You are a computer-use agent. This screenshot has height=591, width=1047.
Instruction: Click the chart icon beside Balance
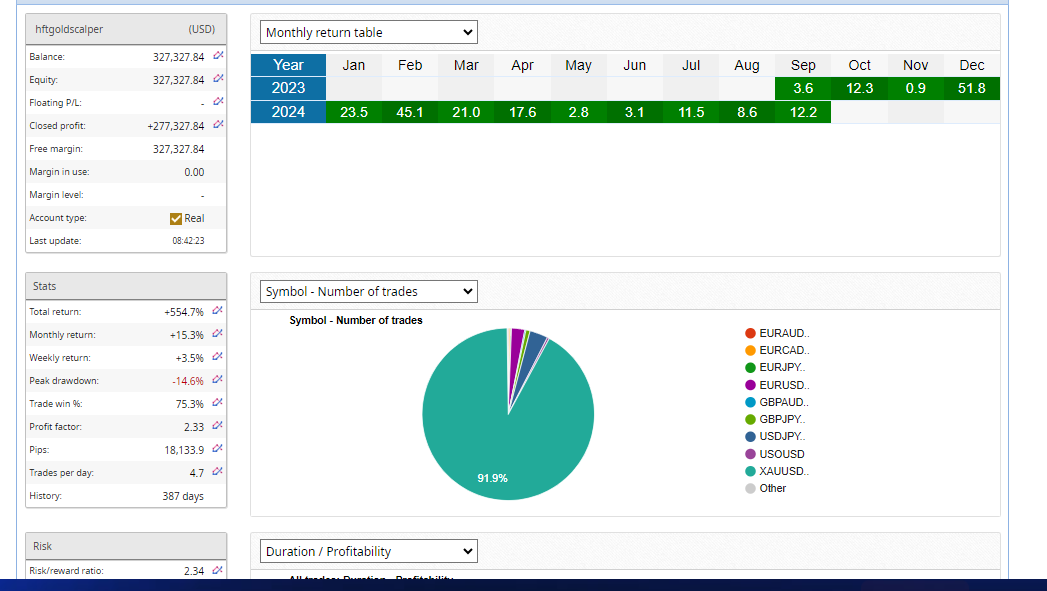(x=218, y=57)
